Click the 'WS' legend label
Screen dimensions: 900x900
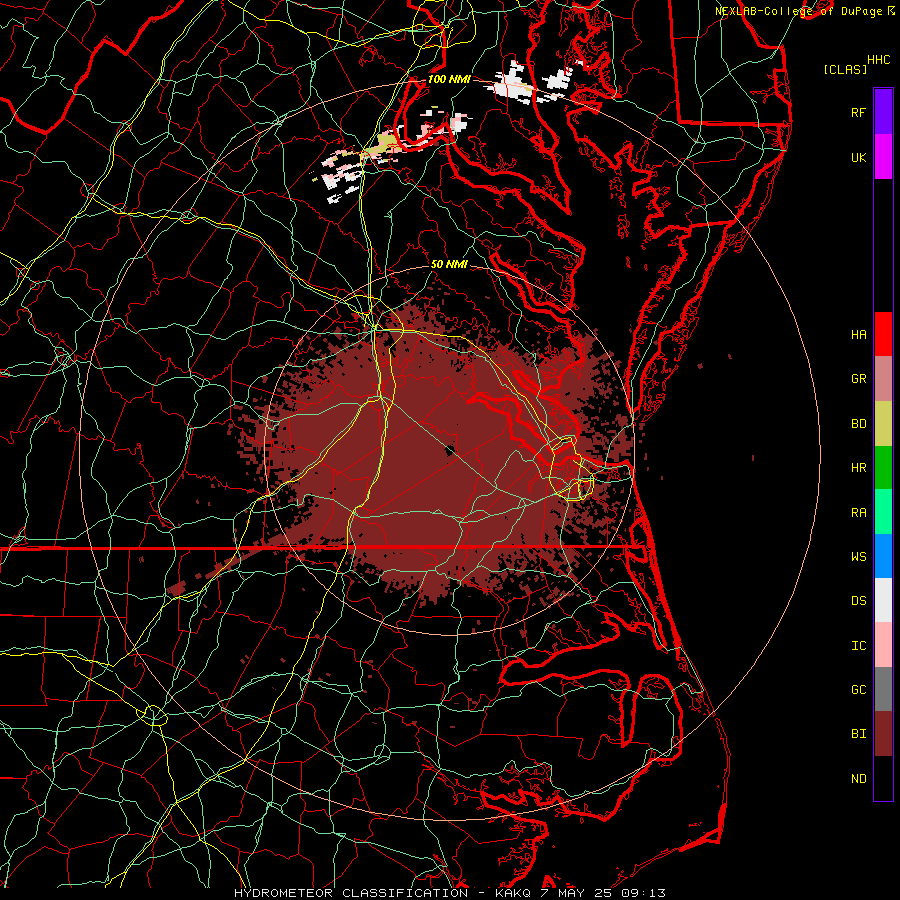[858, 557]
